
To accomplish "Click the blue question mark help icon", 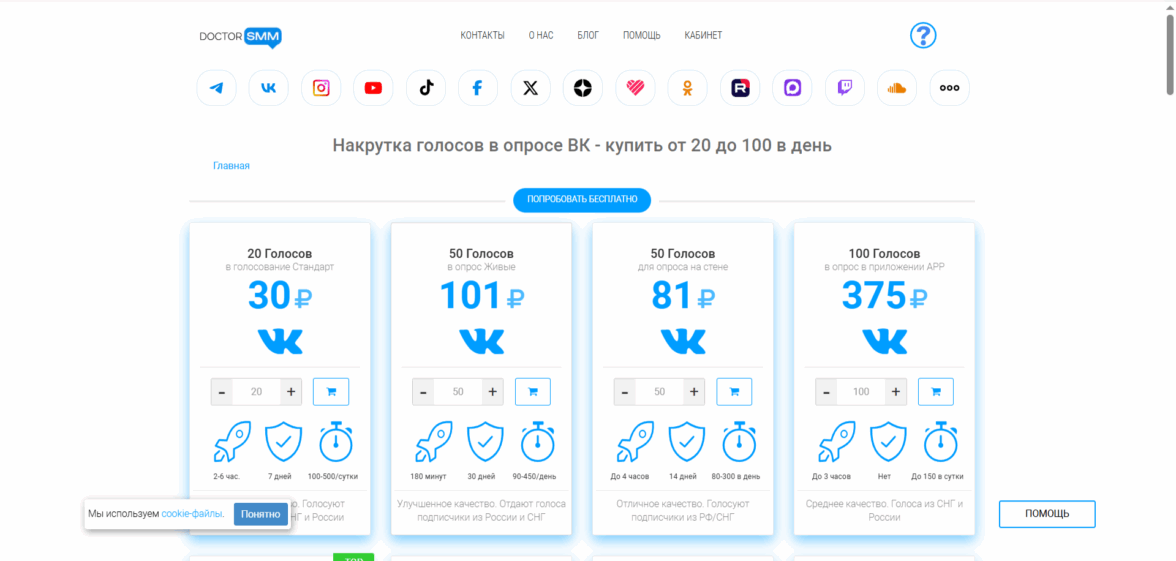I will (922, 36).
